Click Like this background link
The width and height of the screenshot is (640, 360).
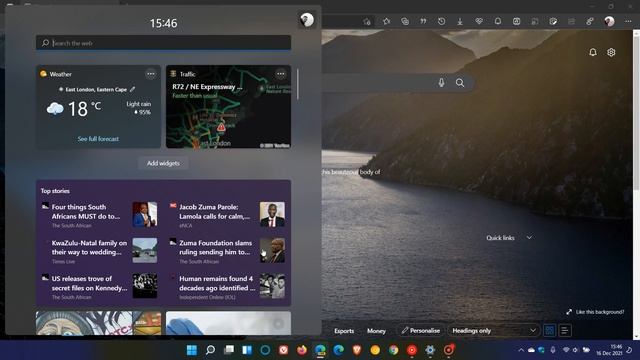click(596, 312)
